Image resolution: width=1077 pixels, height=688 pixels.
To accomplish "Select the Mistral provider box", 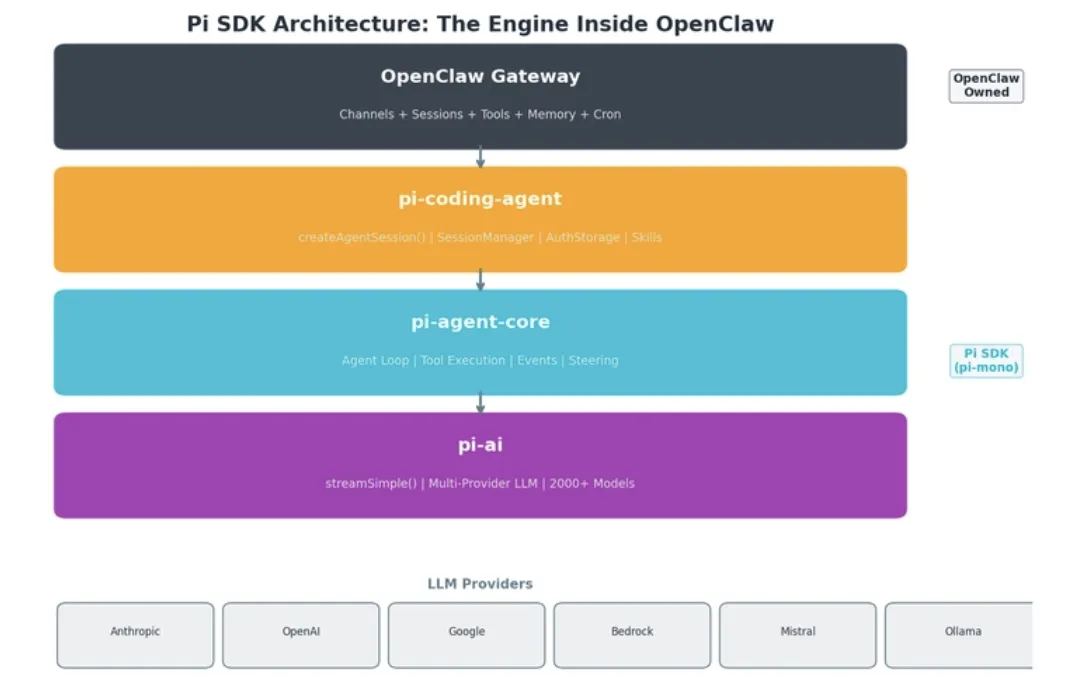I will pyautogui.click(x=798, y=634).
